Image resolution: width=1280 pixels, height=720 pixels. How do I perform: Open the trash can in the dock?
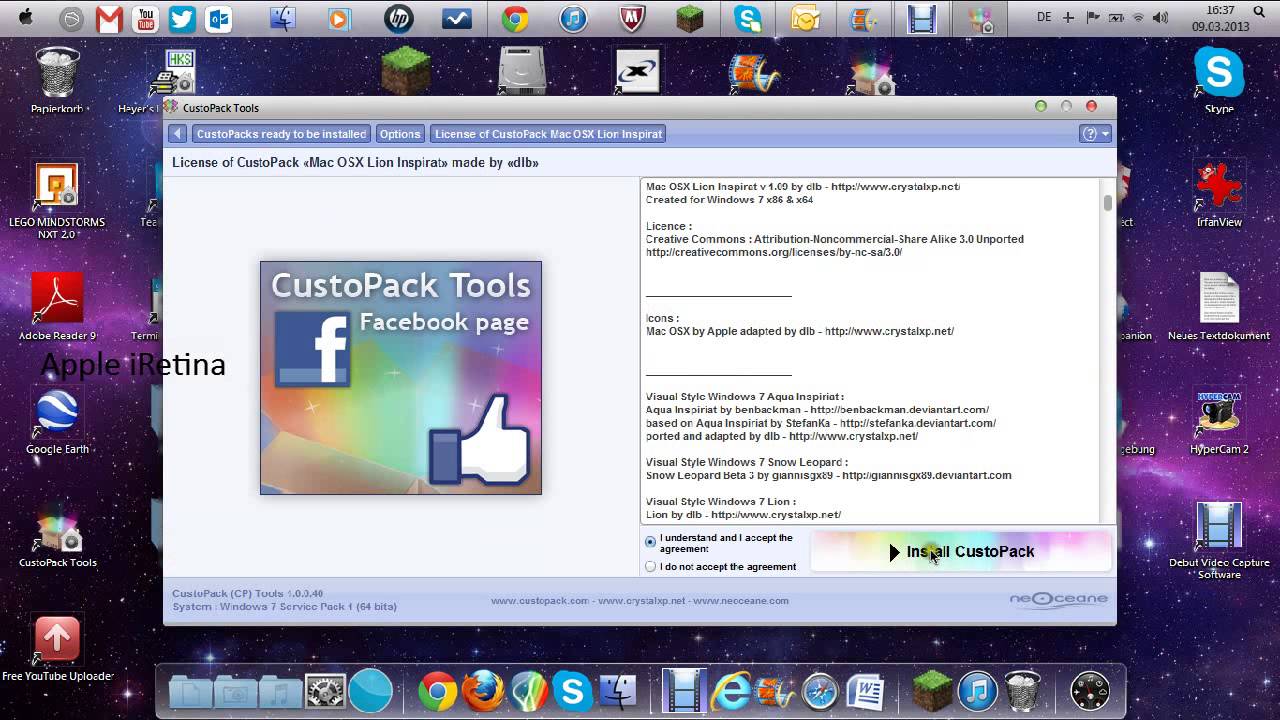tap(1022, 691)
